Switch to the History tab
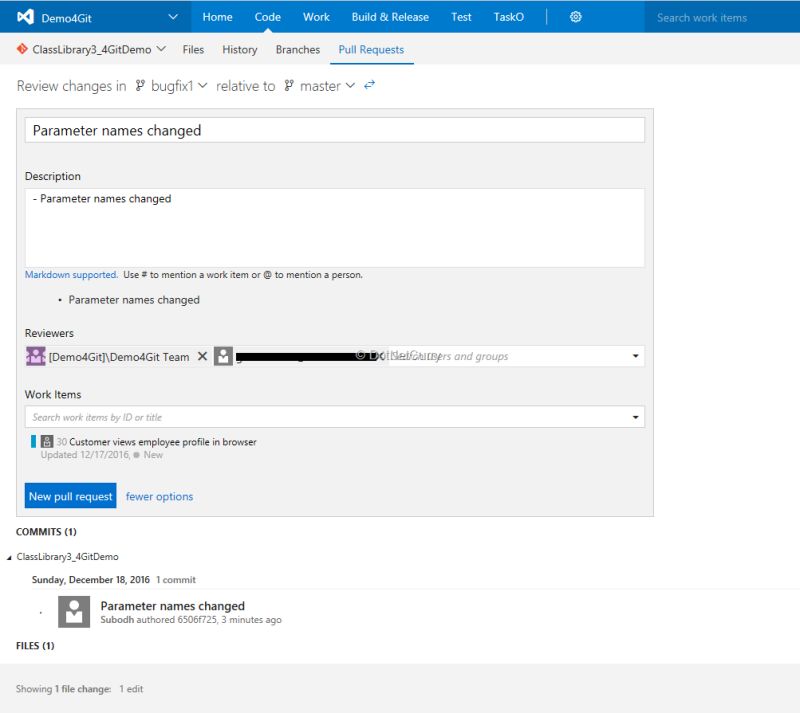 coord(239,49)
